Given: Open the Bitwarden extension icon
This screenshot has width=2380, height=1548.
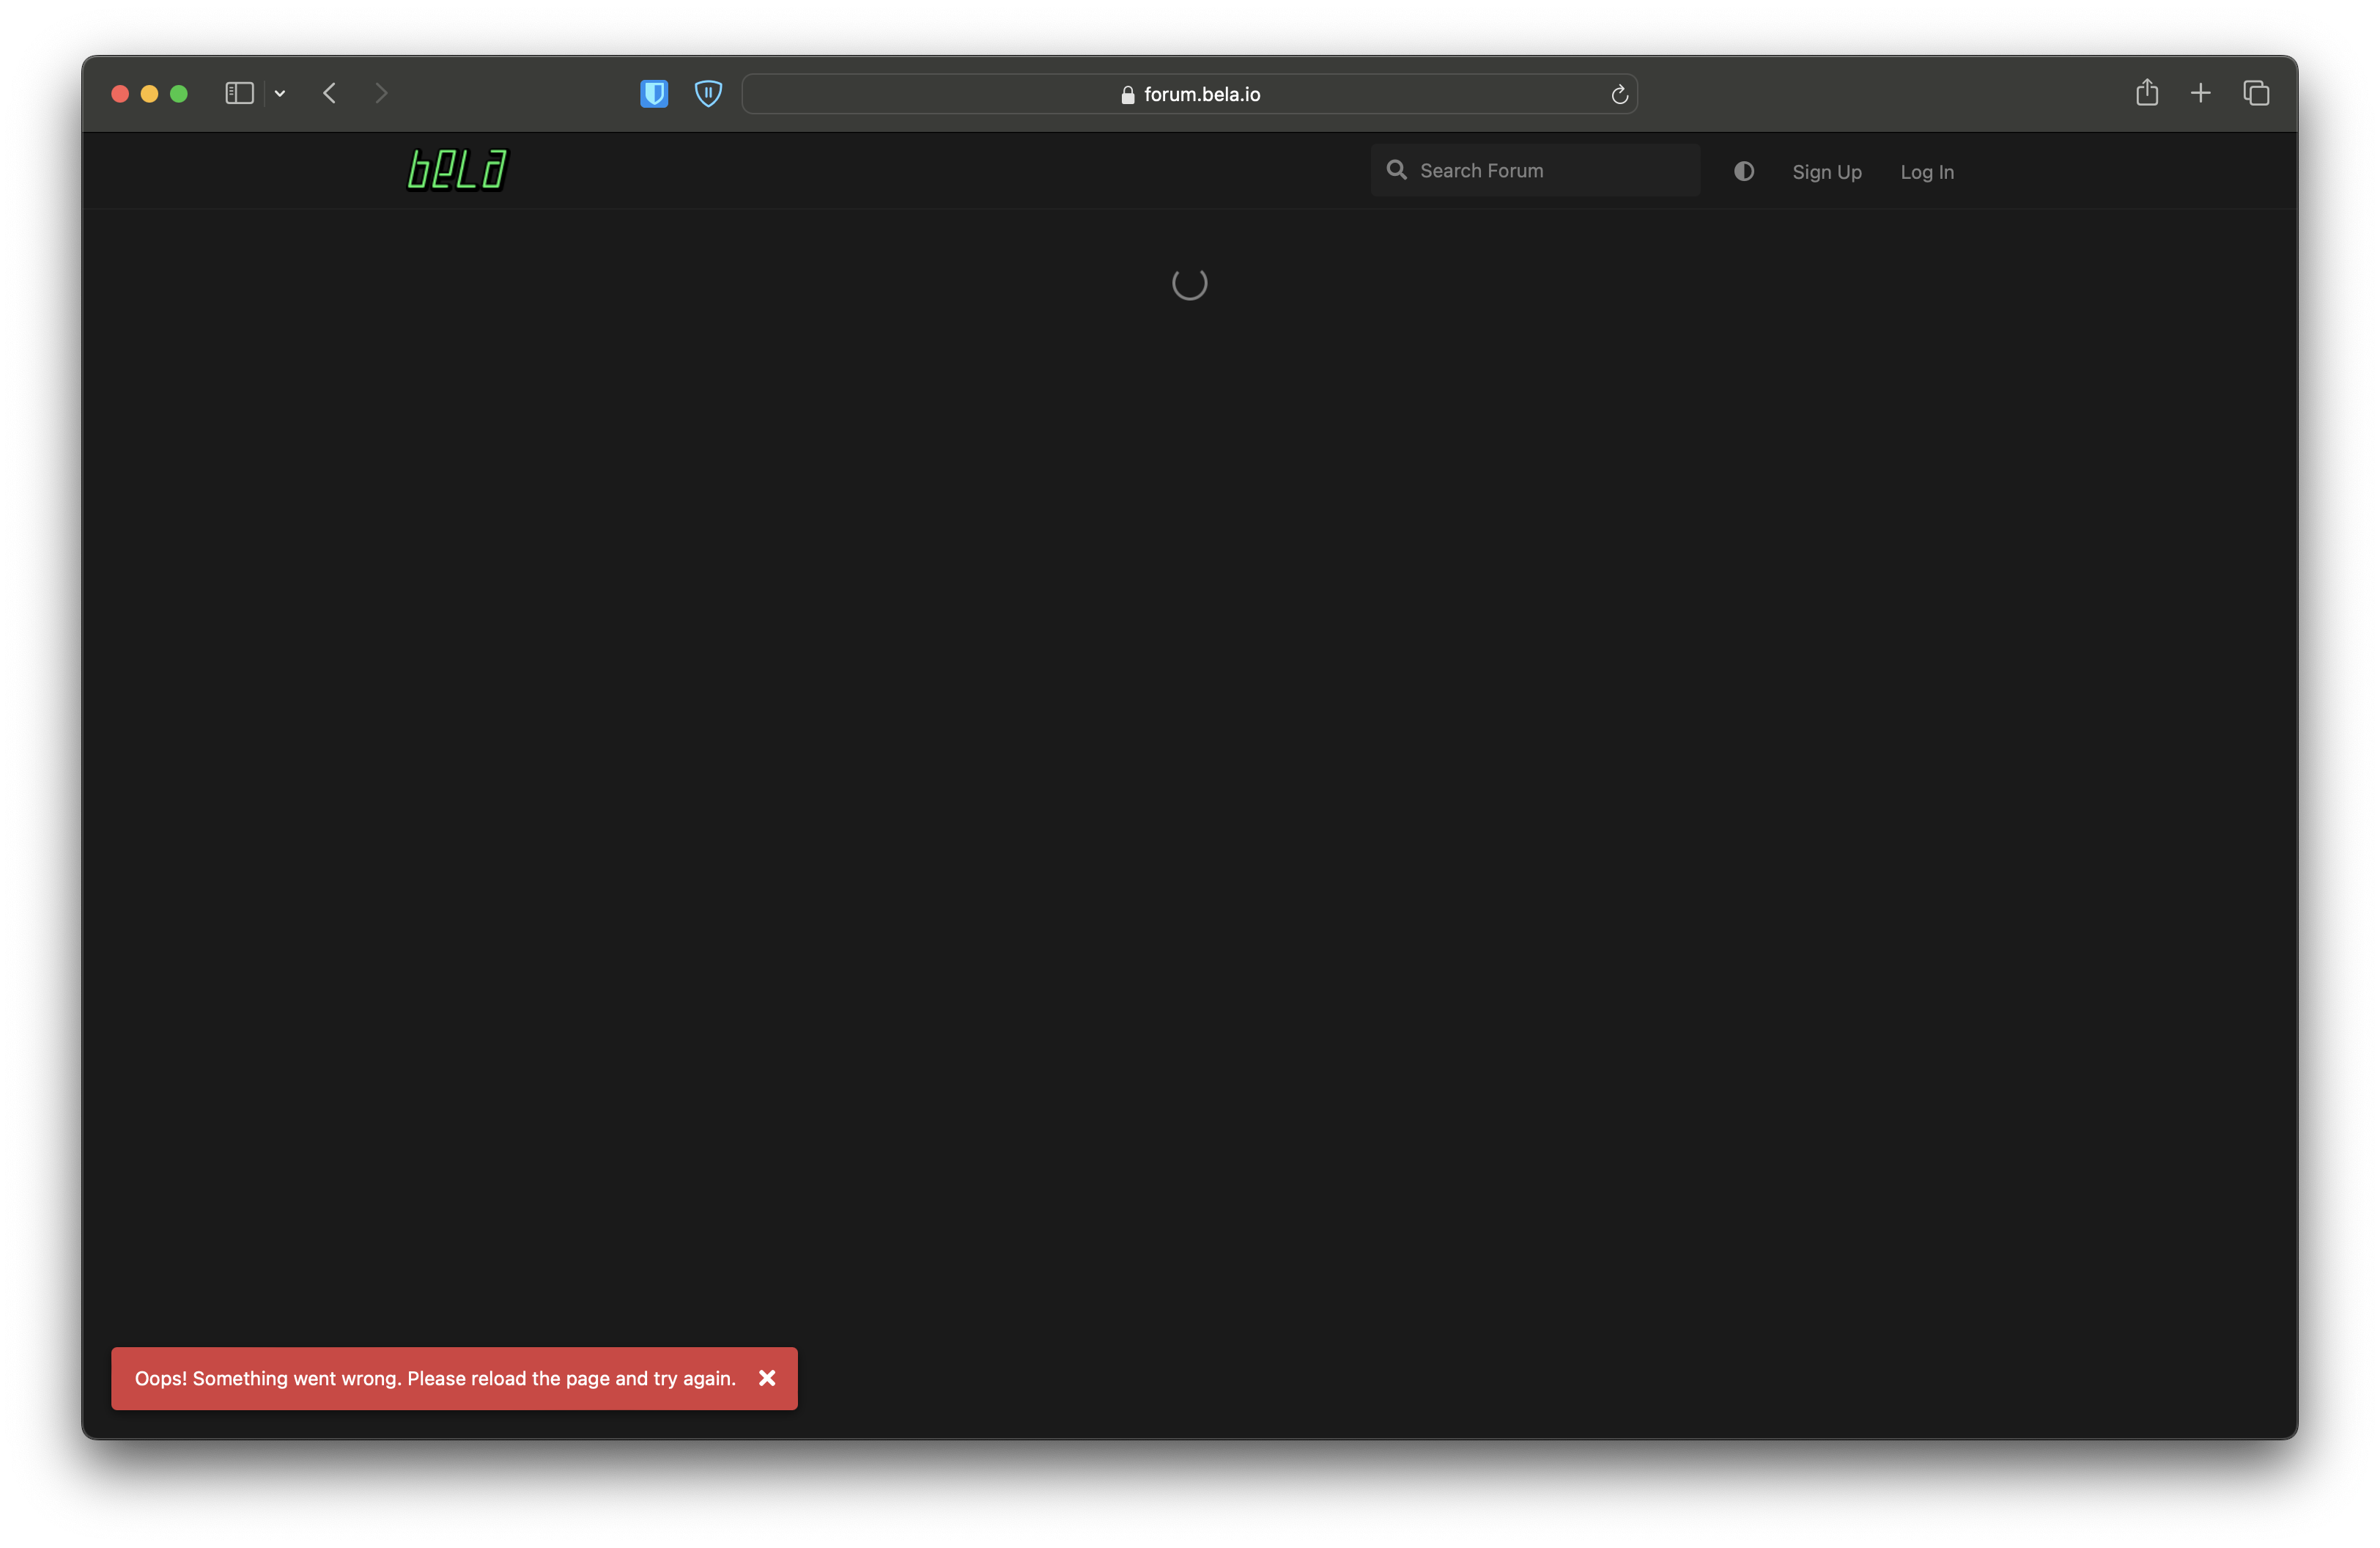Looking at the screenshot, I should tap(654, 94).
